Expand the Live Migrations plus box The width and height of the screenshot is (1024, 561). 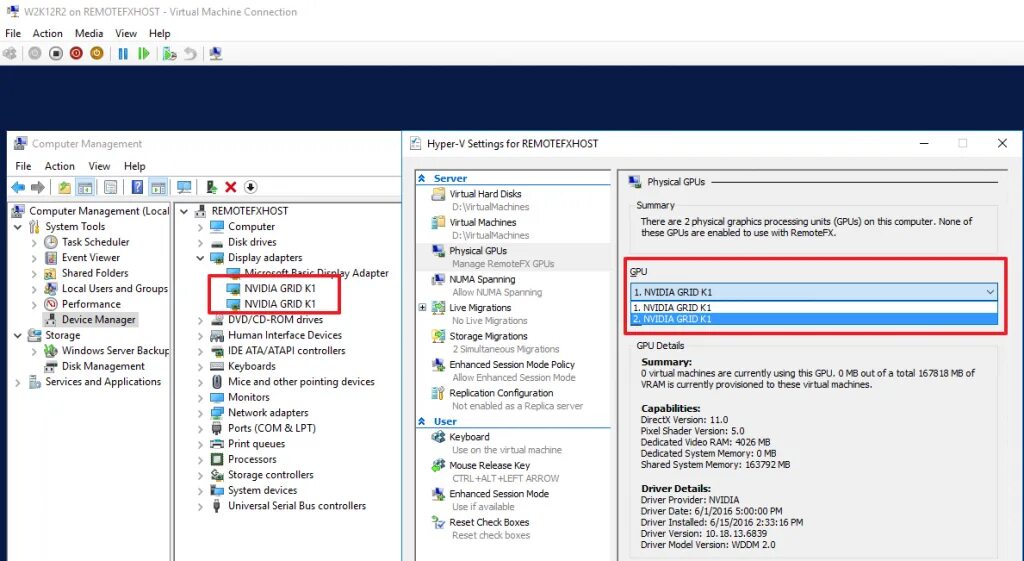pyautogui.click(x=422, y=308)
